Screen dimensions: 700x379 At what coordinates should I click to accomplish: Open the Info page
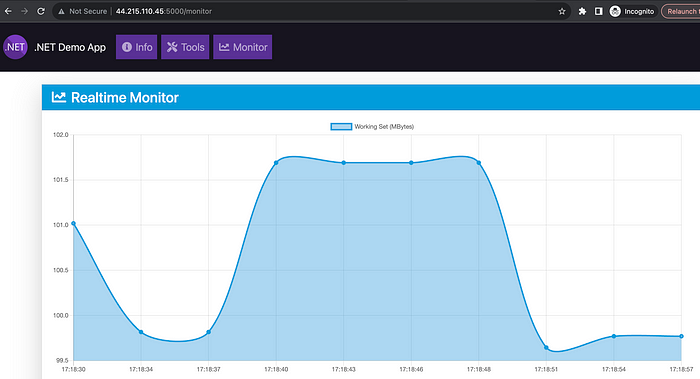coord(137,47)
